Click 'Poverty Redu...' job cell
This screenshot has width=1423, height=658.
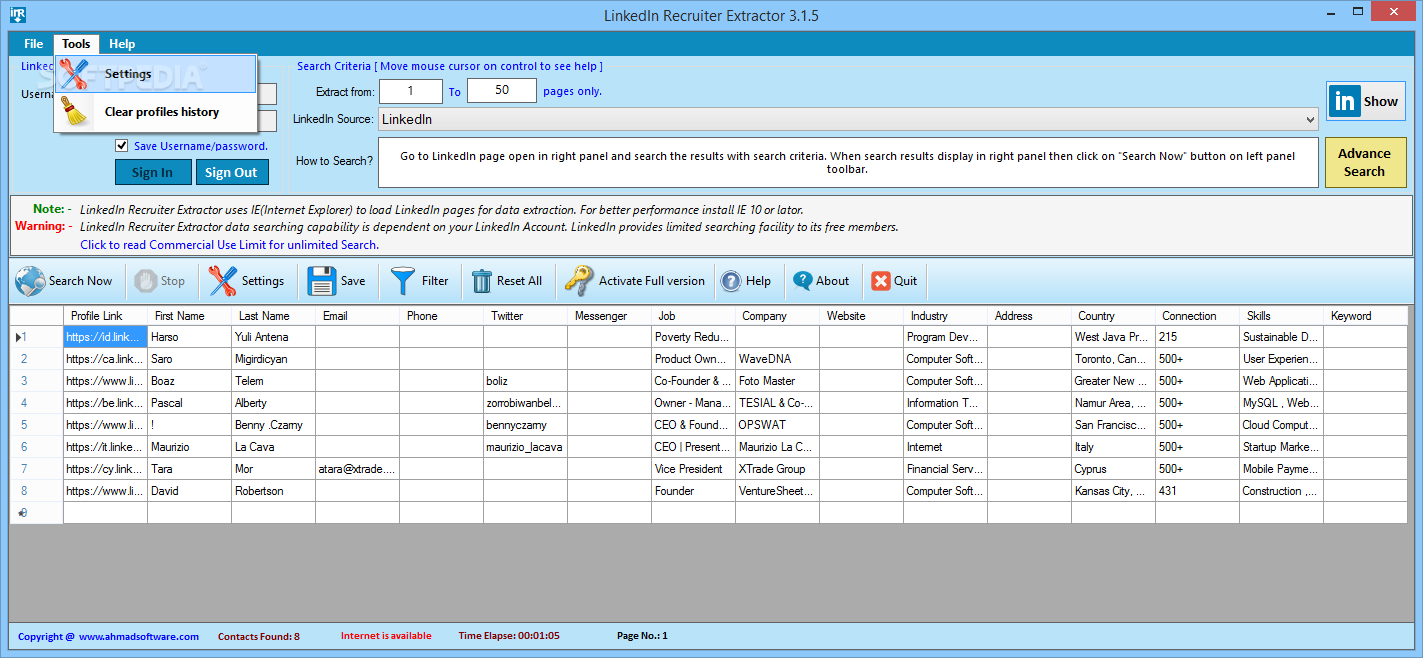[694, 337]
